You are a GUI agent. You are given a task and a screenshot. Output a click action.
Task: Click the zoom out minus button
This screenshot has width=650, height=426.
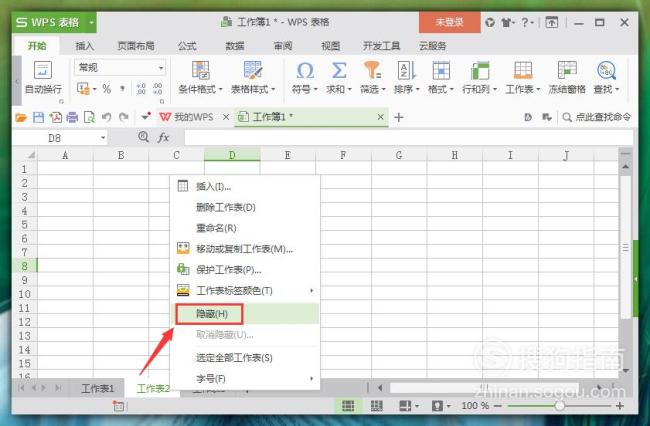pos(498,406)
